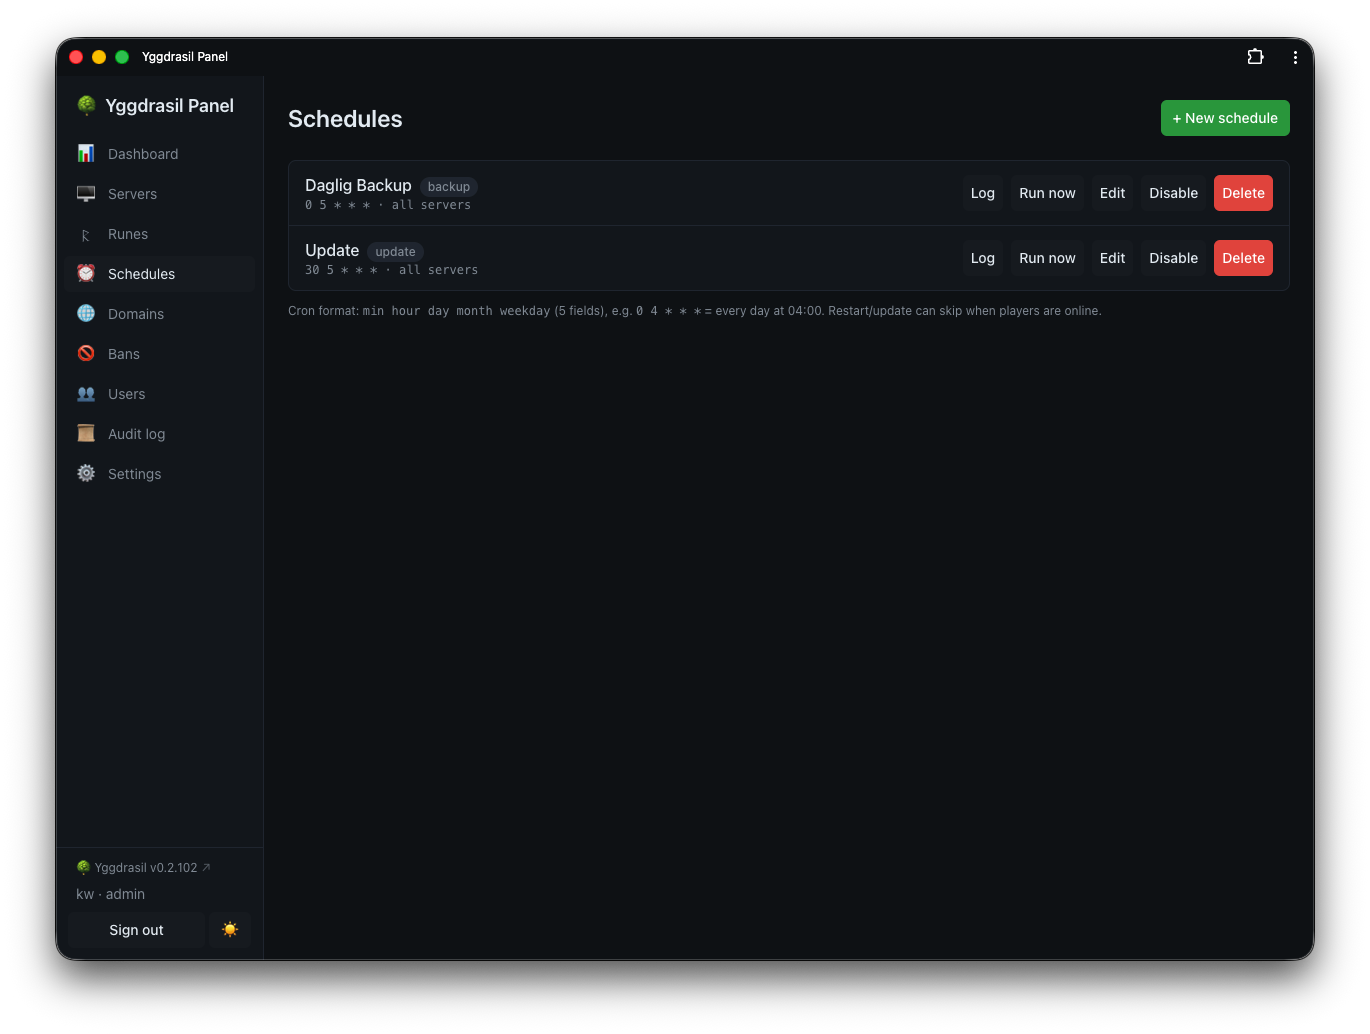Disable the Update schedule

point(1173,258)
